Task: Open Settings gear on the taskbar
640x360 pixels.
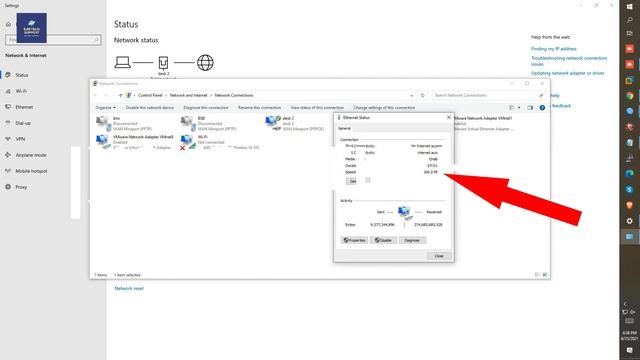Action: point(629,221)
